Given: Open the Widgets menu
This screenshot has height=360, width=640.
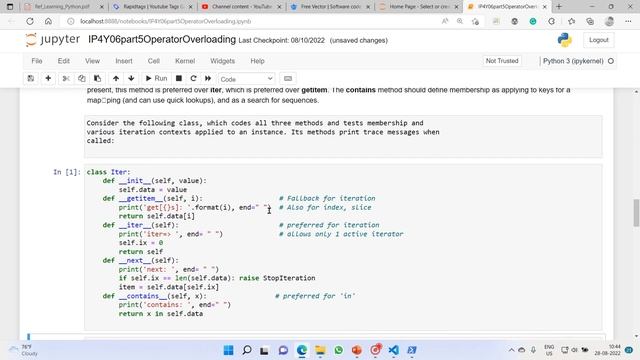Looking at the screenshot, I should point(222,61).
